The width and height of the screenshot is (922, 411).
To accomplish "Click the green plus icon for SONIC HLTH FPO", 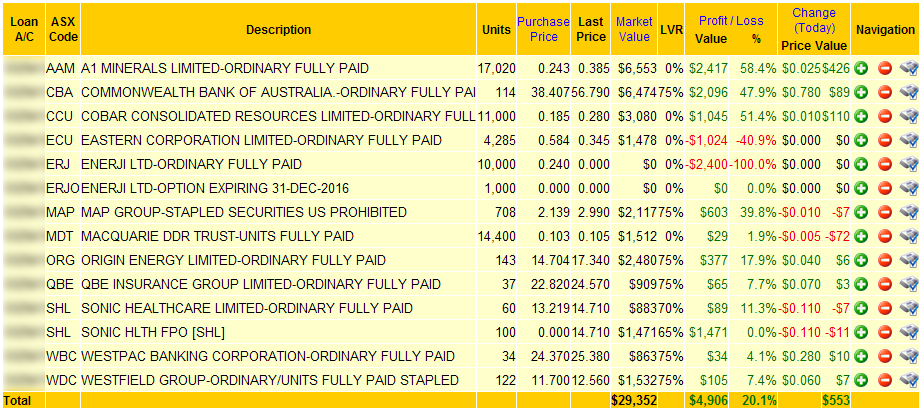I will point(862,332).
